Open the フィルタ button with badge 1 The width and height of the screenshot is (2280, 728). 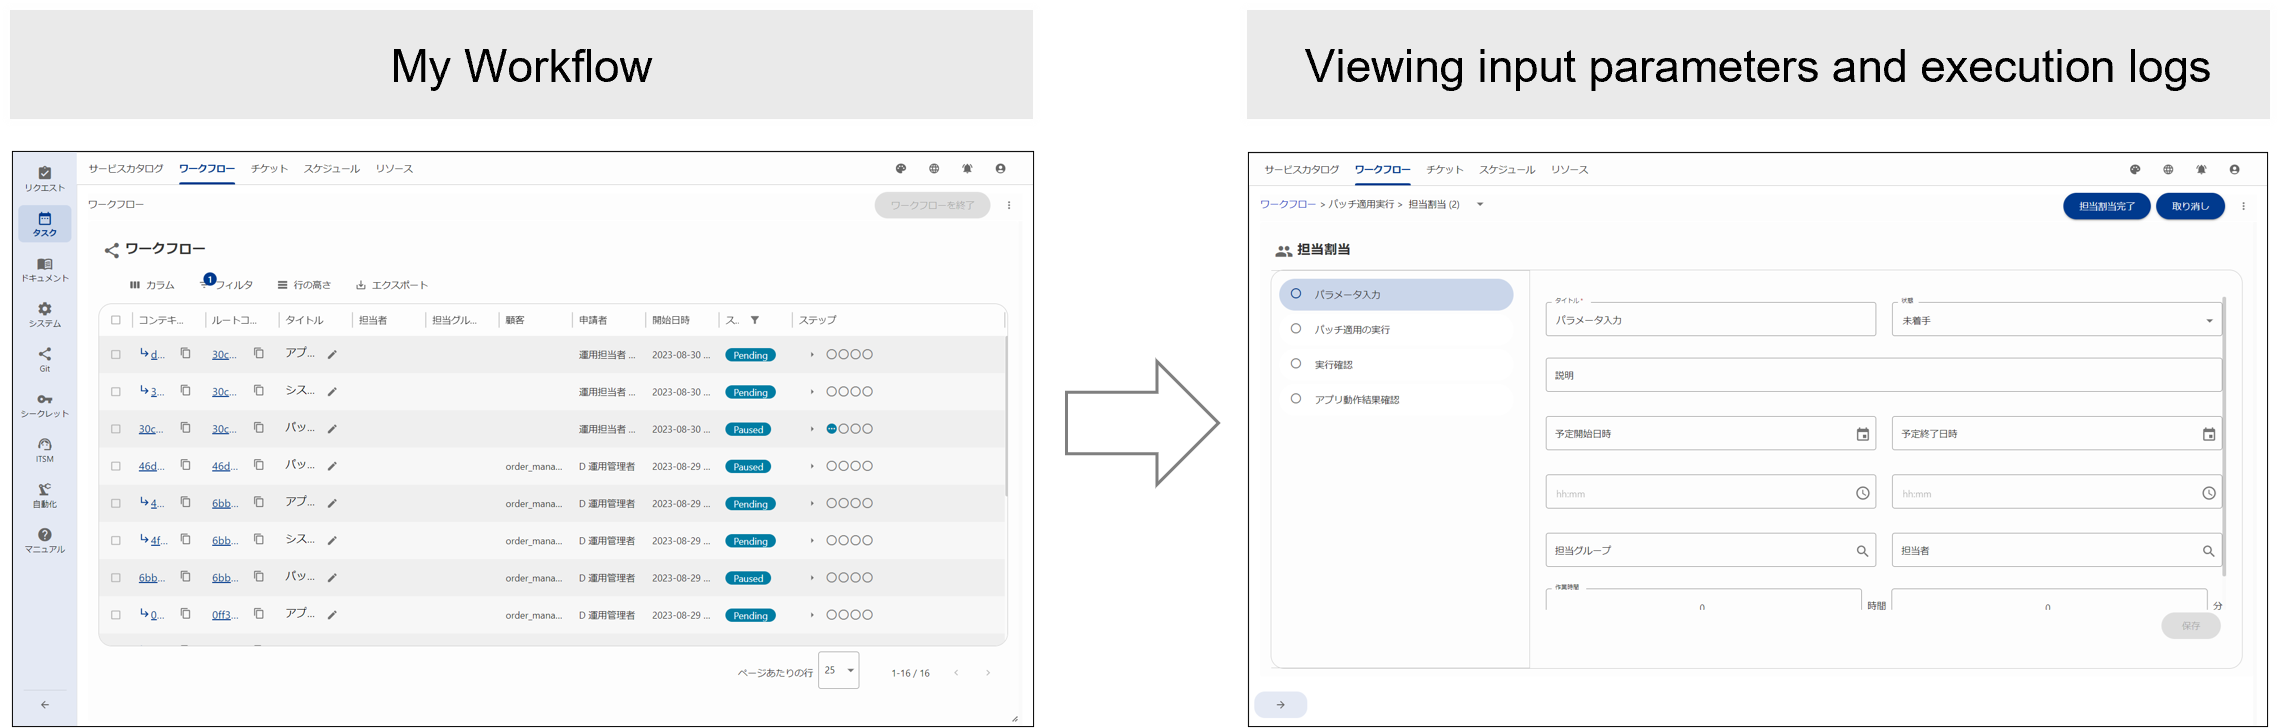[x=227, y=284]
